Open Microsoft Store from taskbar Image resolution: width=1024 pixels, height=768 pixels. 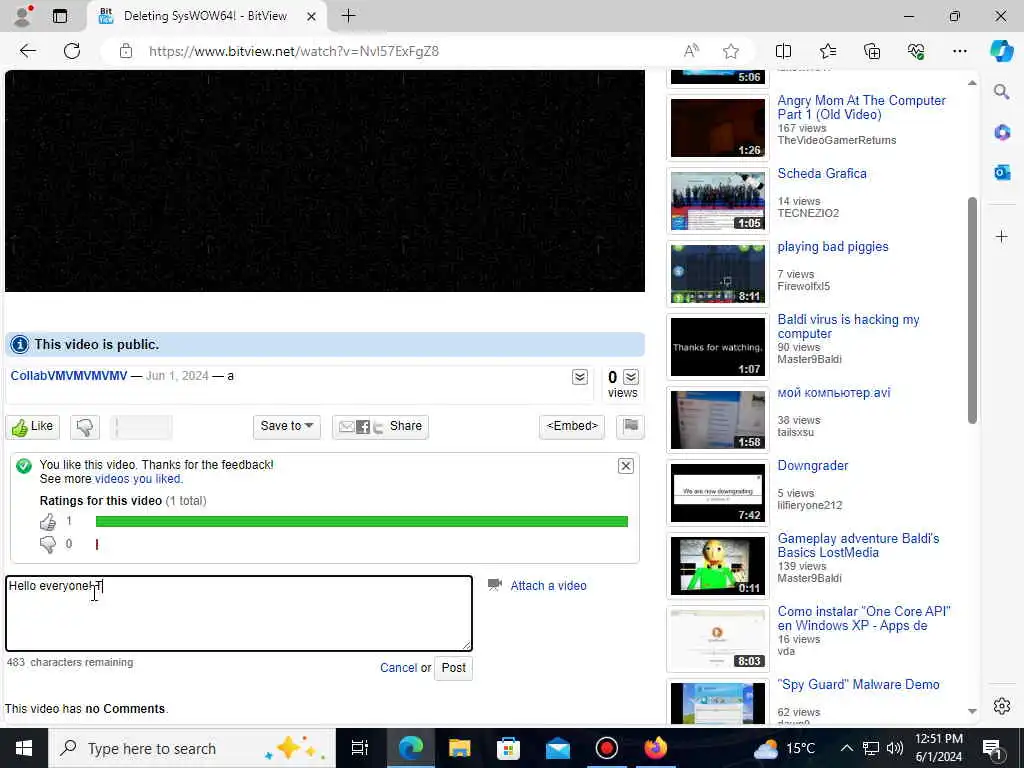[508, 748]
